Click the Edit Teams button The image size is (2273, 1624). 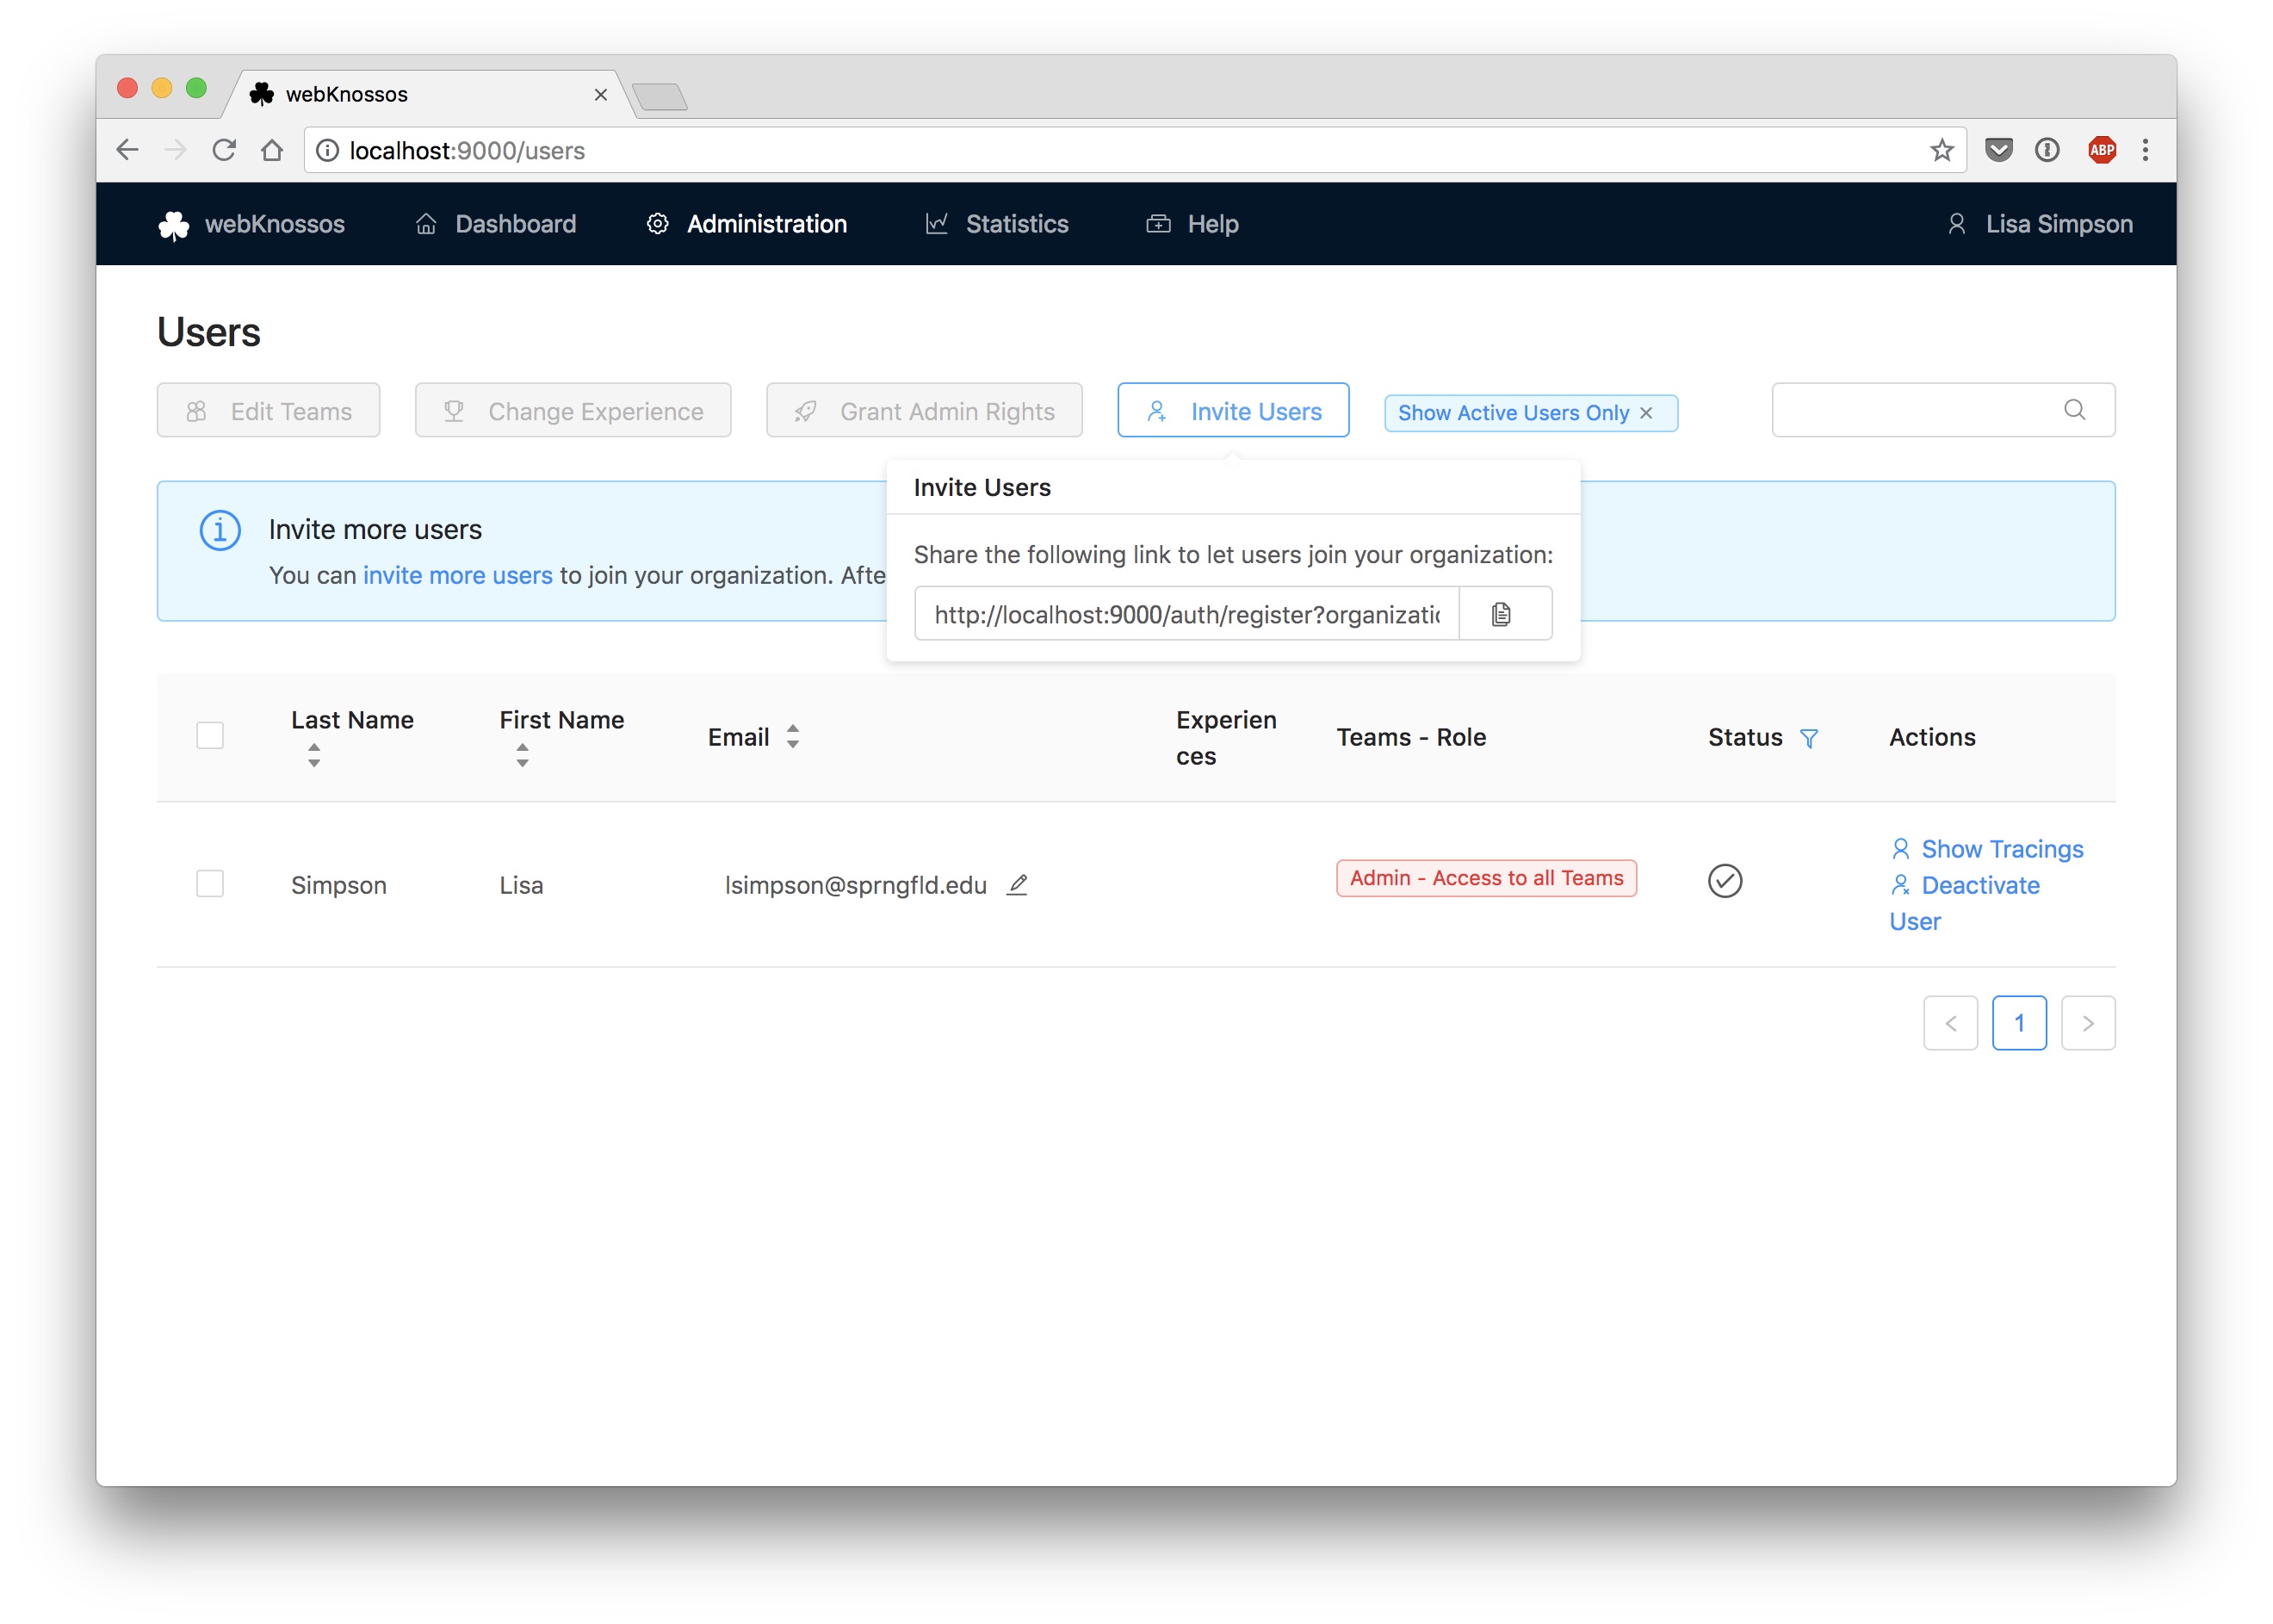268,411
